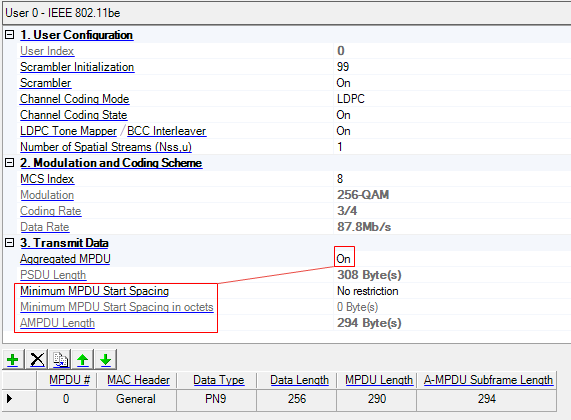
Task: Collapse the Modulation and Coding Scheme section
Action: click(x=10, y=163)
